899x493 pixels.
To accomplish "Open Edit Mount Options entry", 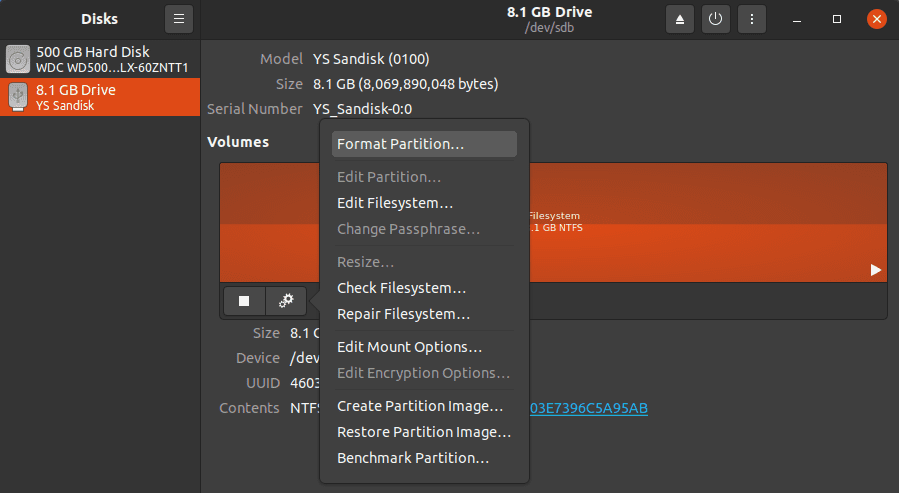I will coord(424,347).
